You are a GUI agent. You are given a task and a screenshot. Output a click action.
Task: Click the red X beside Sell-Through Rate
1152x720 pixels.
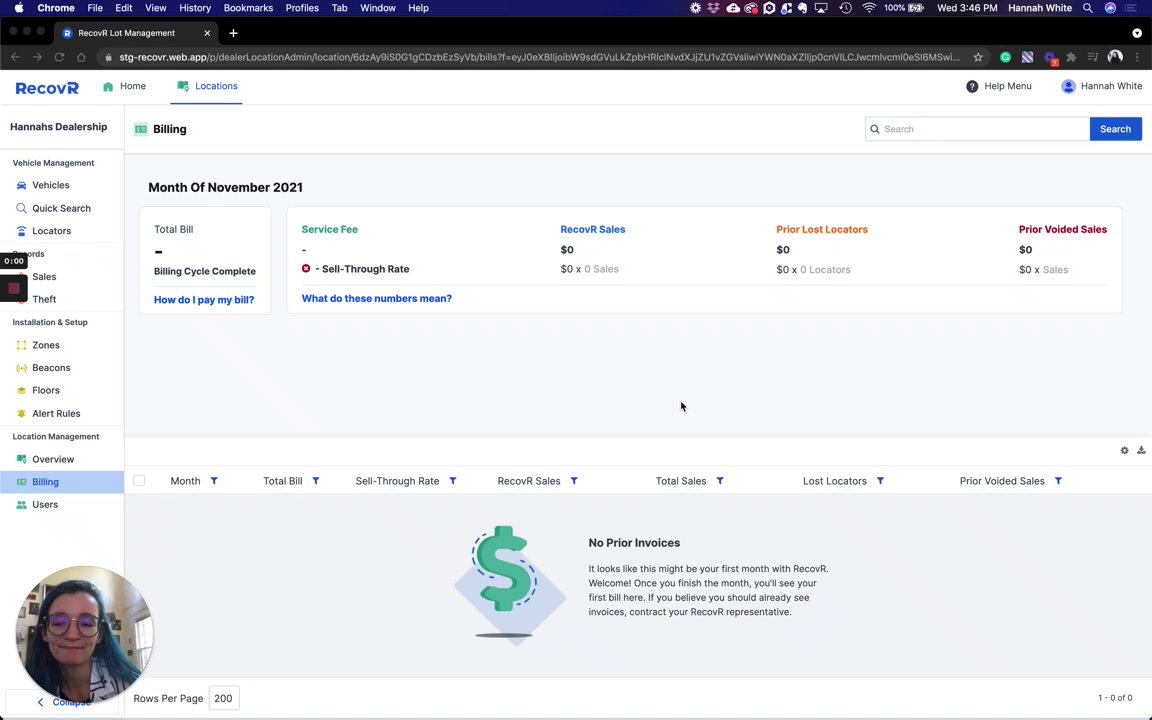coord(306,268)
